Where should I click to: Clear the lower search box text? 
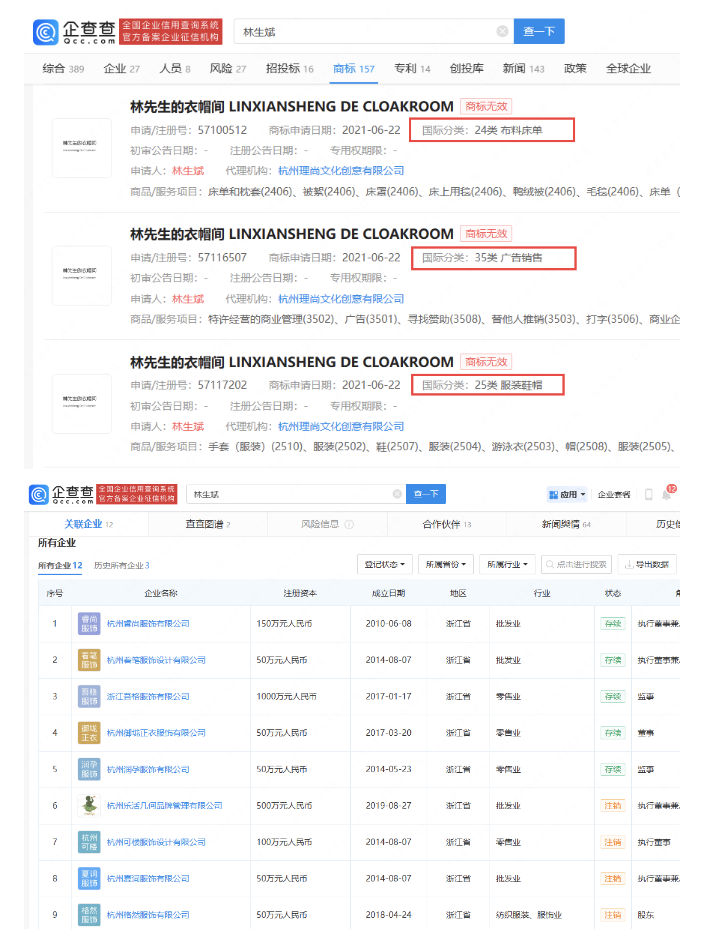[x=397, y=494]
